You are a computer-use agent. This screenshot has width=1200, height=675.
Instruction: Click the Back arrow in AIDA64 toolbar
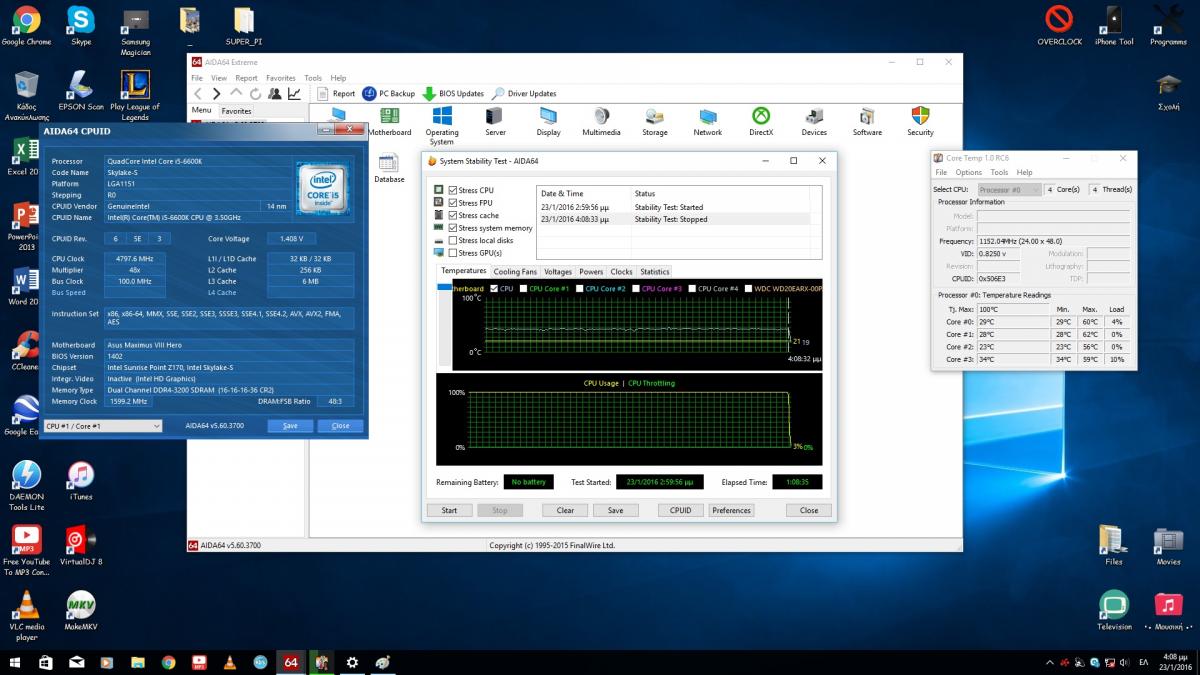point(199,94)
